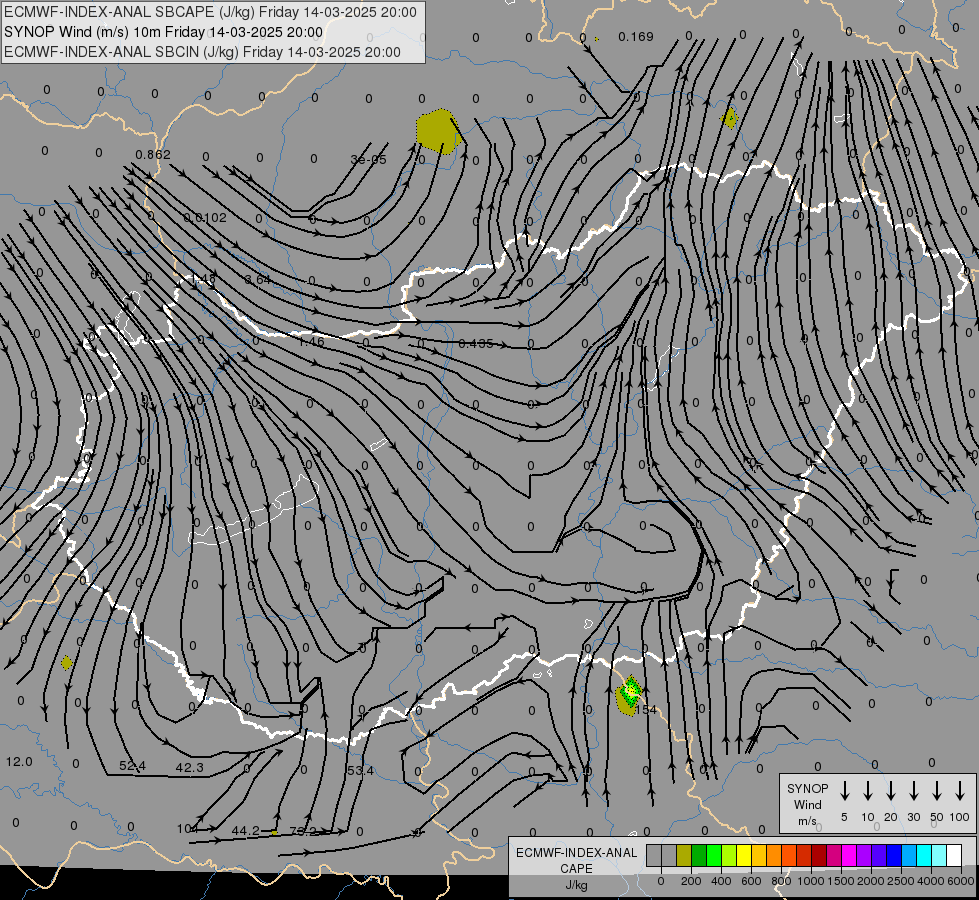979x900 pixels.
Task: Click the 100 label in wind legend
Action: (x=960, y=817)
